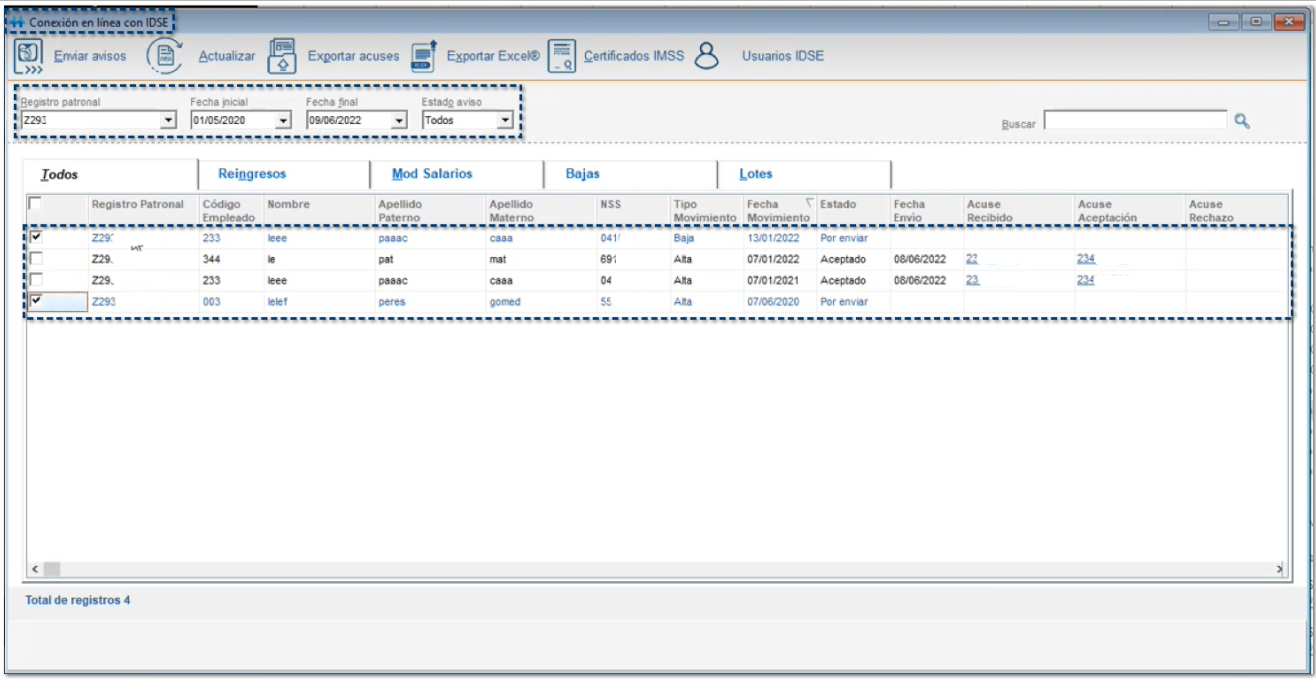Open the Certificados IMSS icon

(562, 57)
